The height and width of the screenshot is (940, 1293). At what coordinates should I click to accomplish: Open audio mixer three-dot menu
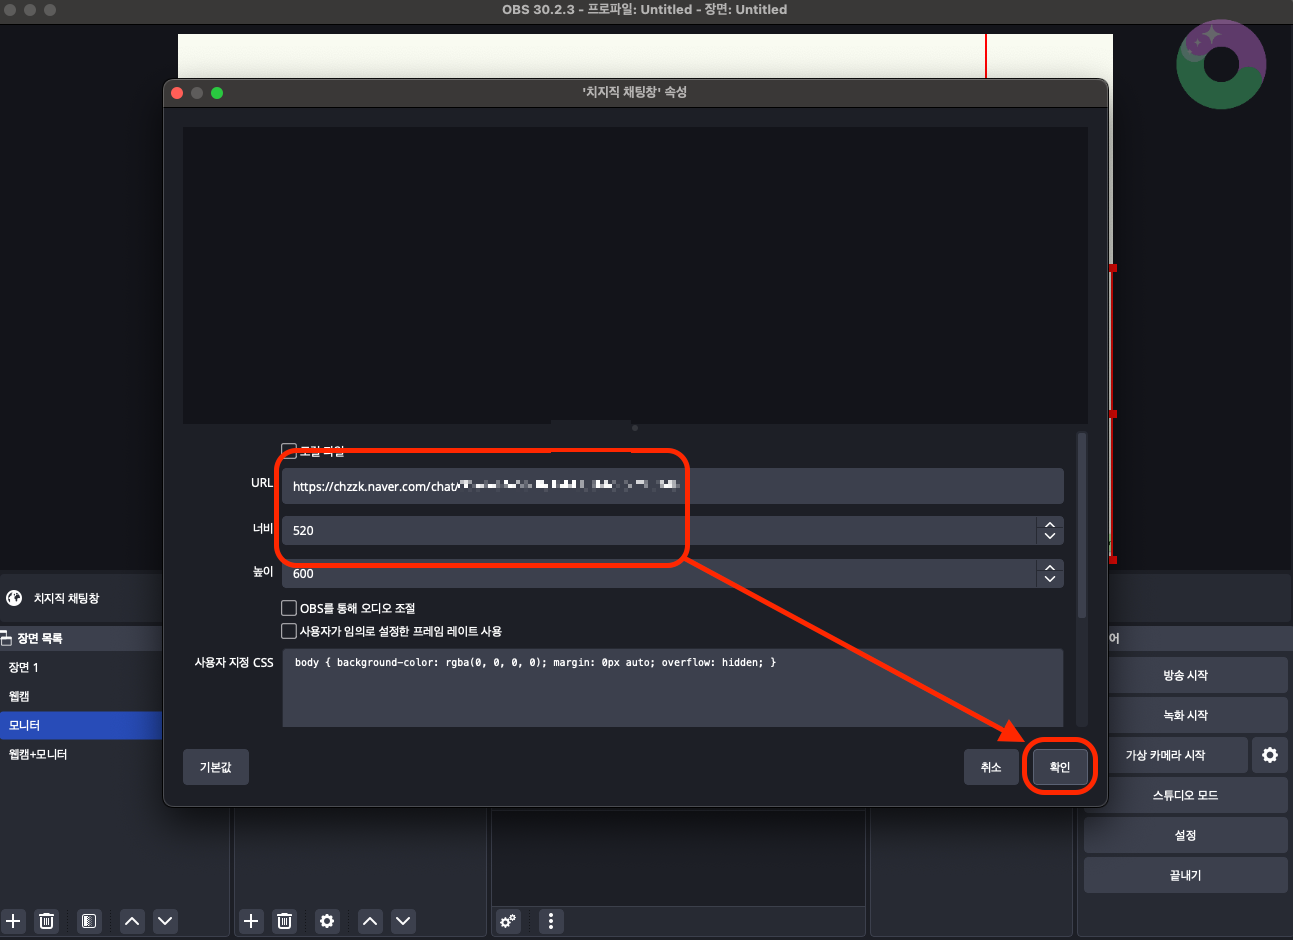pyautogui.click(x=551, y=921)
